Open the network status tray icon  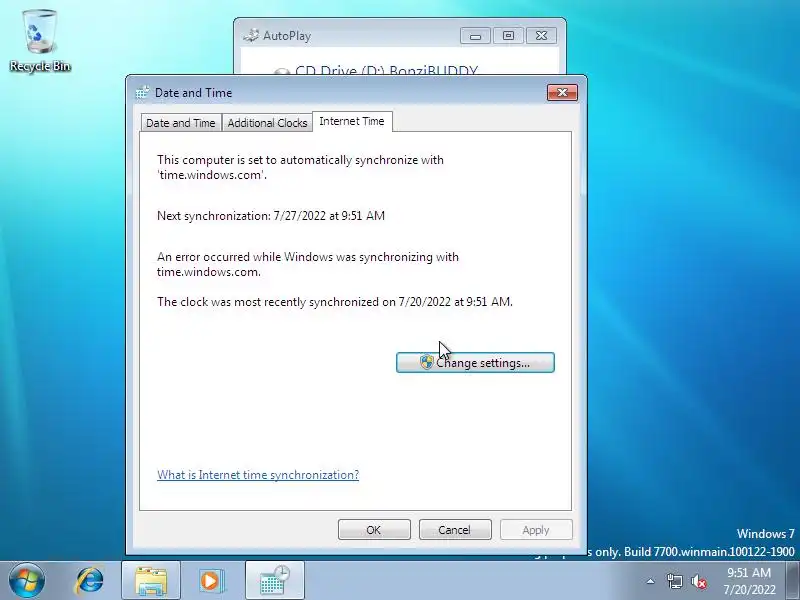point(674,581)
